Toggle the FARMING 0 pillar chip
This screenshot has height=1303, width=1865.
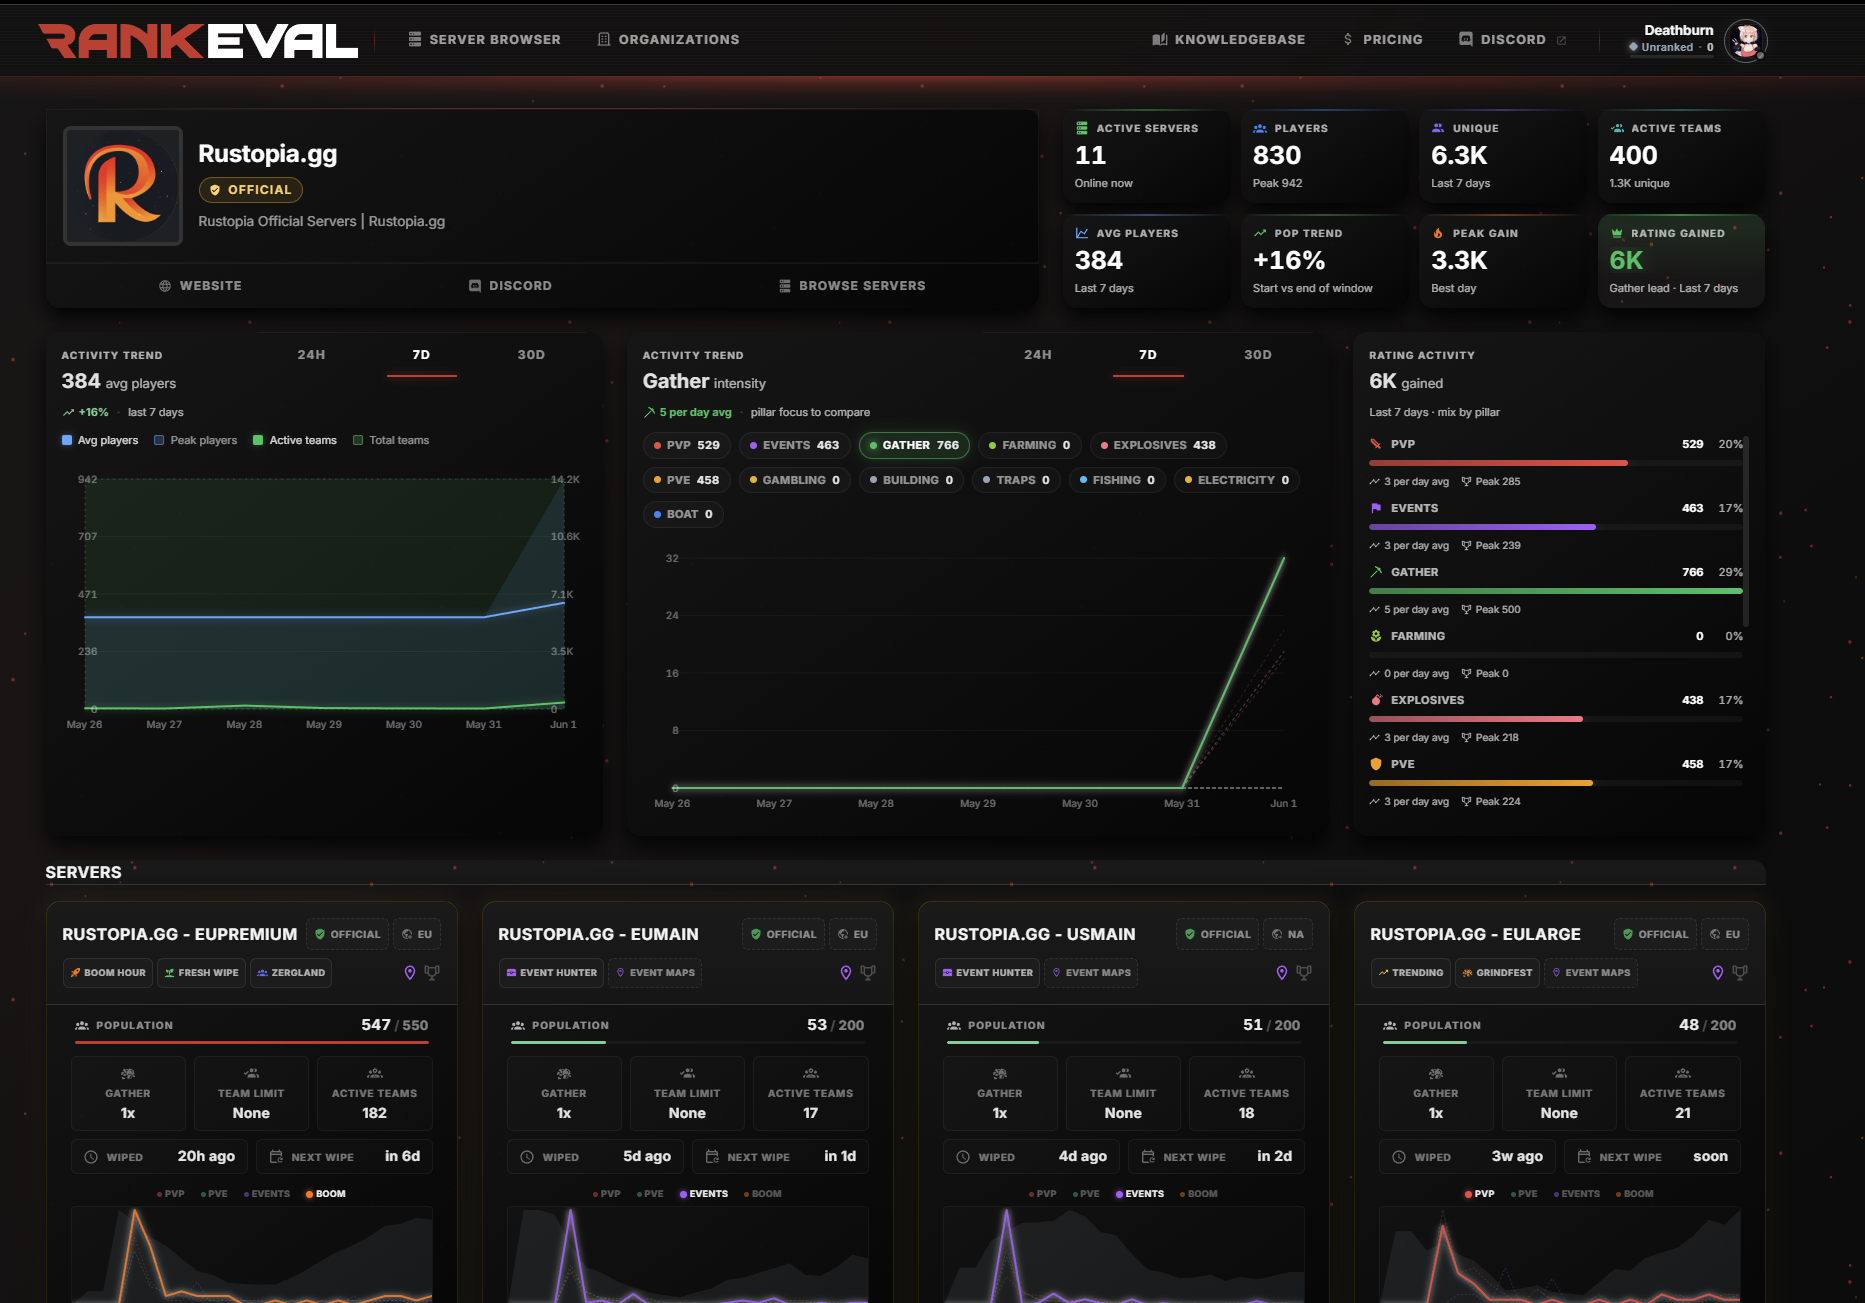[x=1029, y=445]
